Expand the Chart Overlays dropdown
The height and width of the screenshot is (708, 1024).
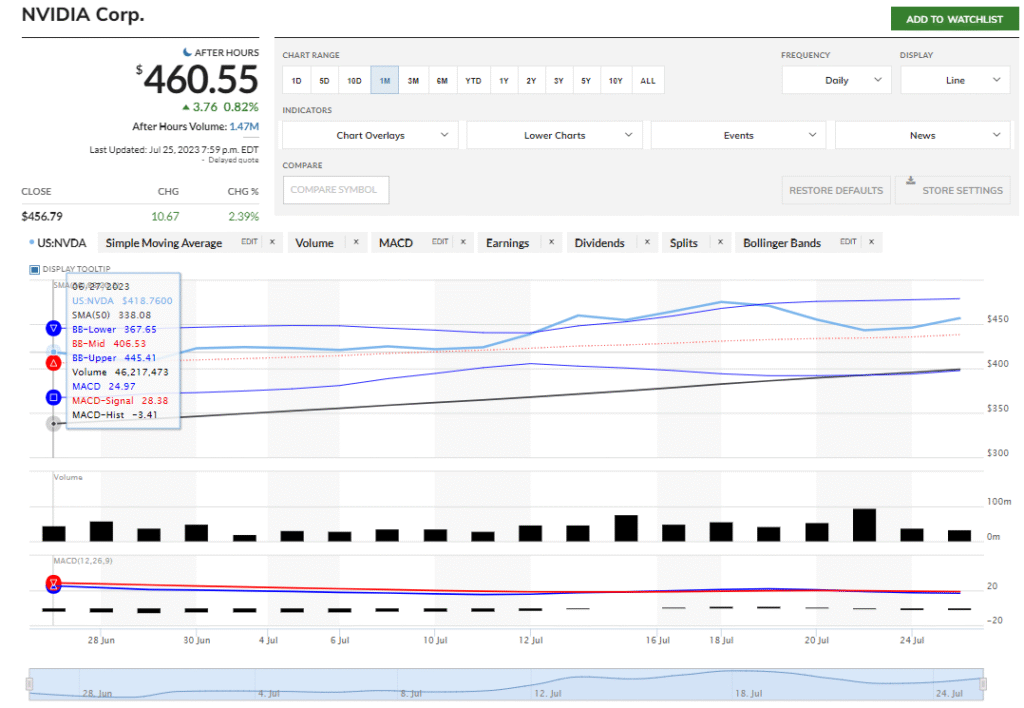coord(370,135)
